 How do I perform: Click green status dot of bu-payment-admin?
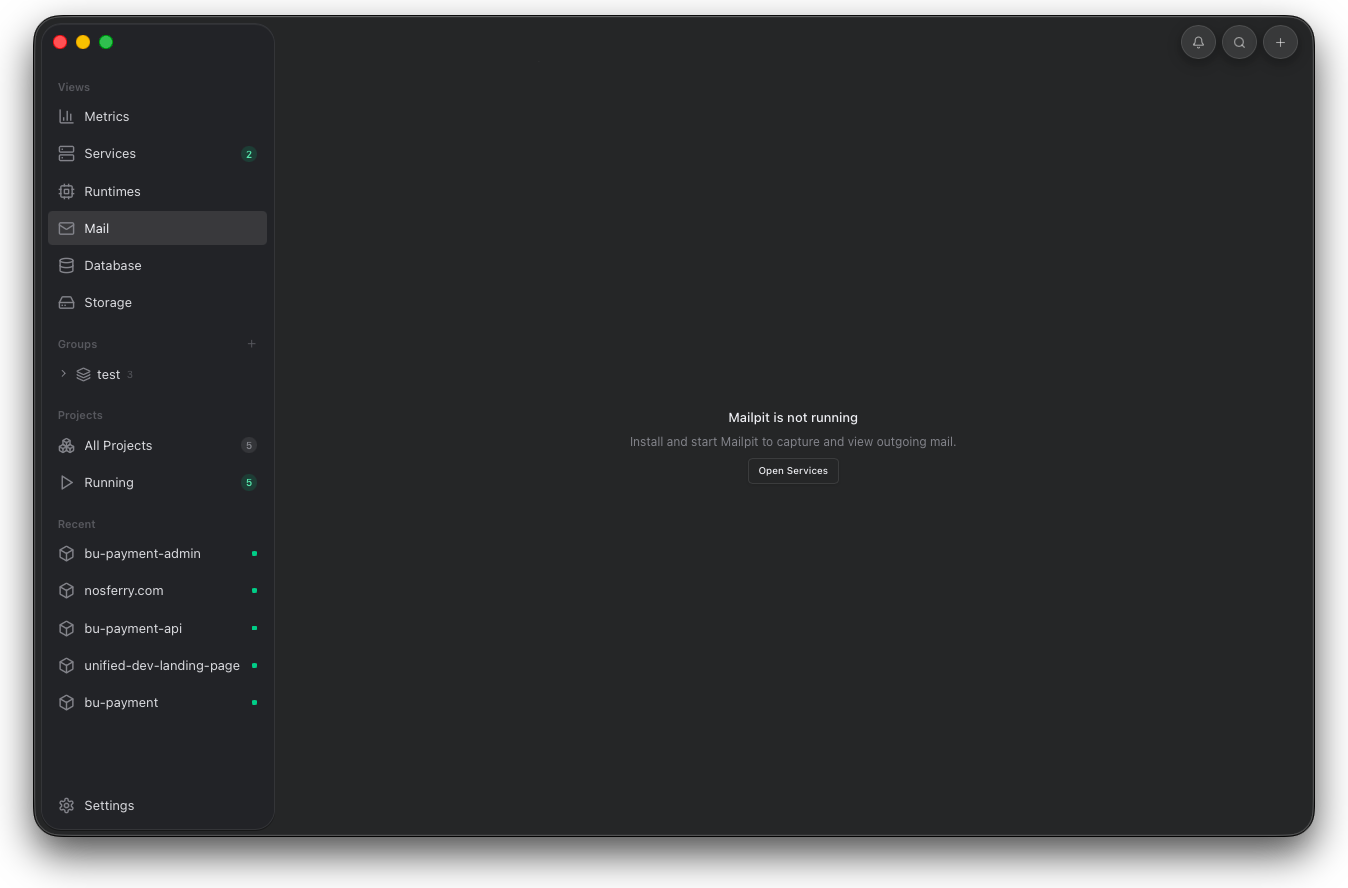(x=254, y=553)
